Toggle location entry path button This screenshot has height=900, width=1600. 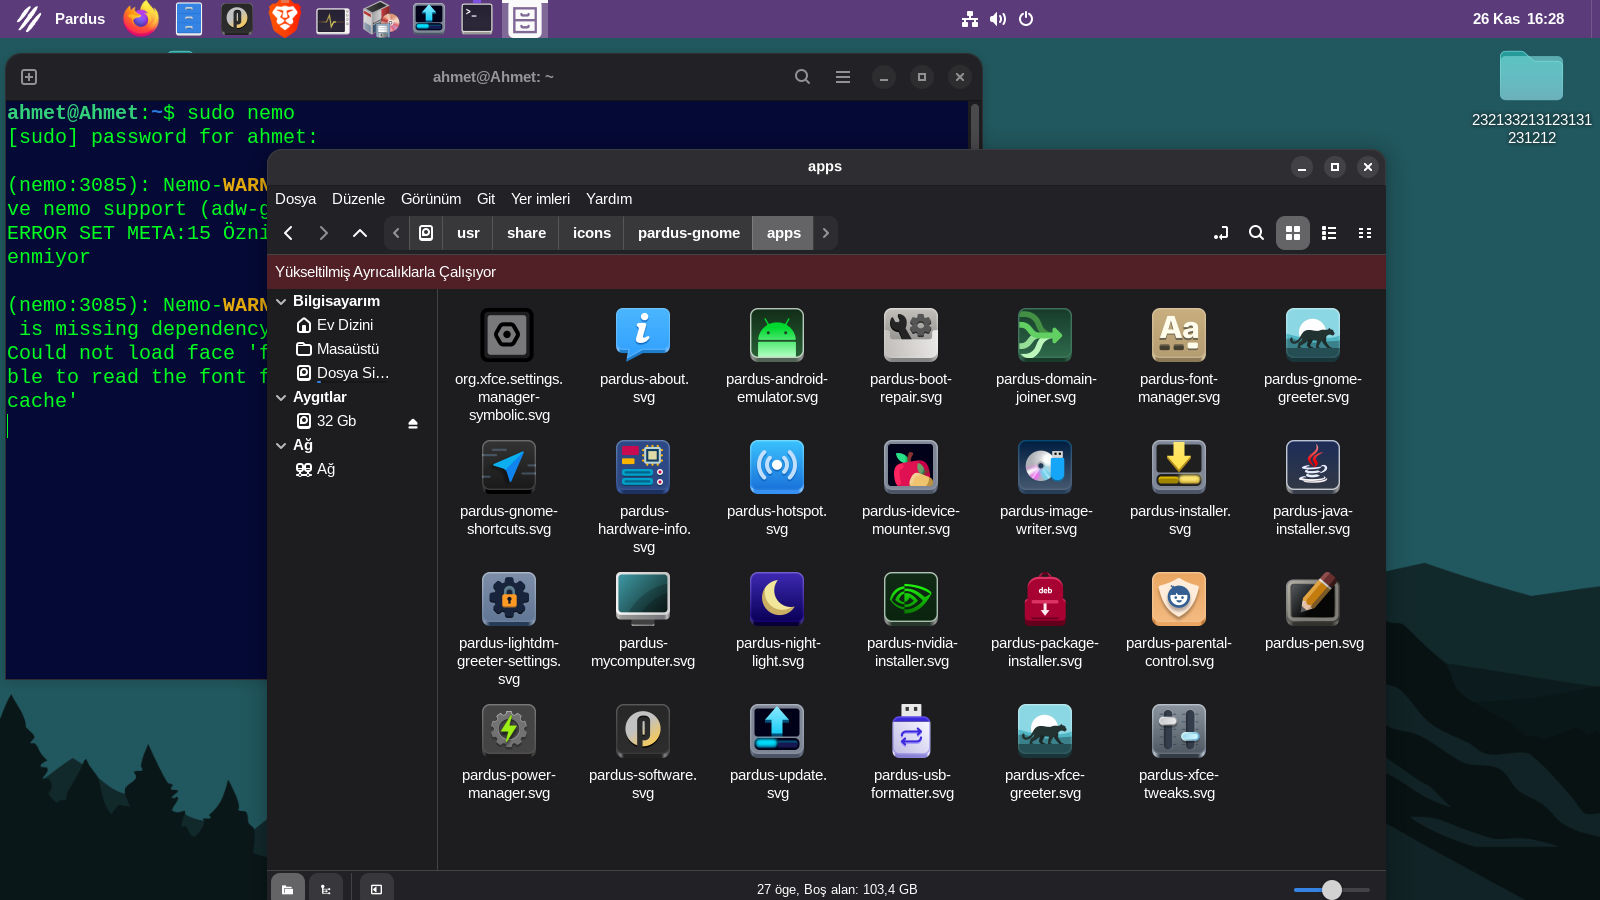(x=1221, y=233)
